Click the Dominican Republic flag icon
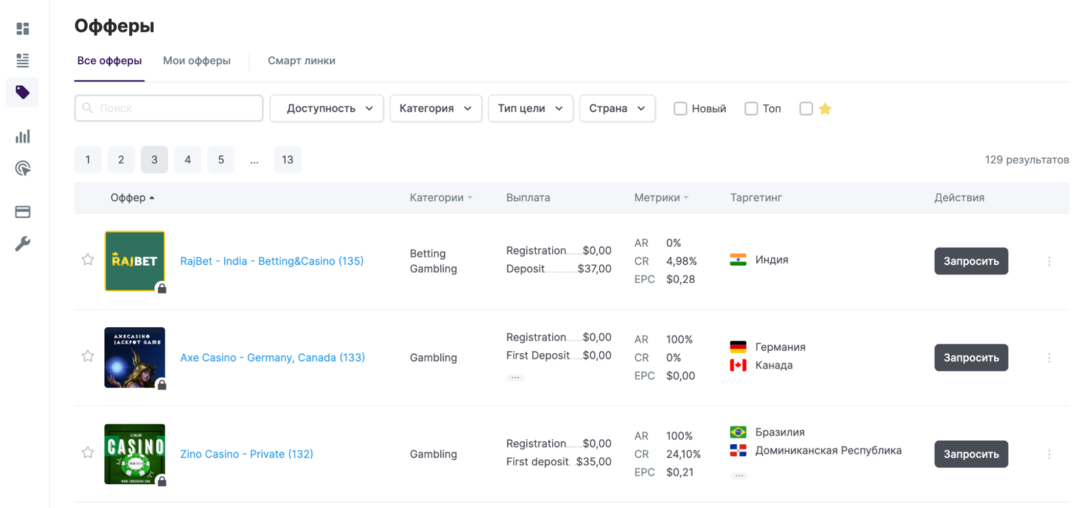The height and width of the screenshot is (508, 1080). [738, 451]
